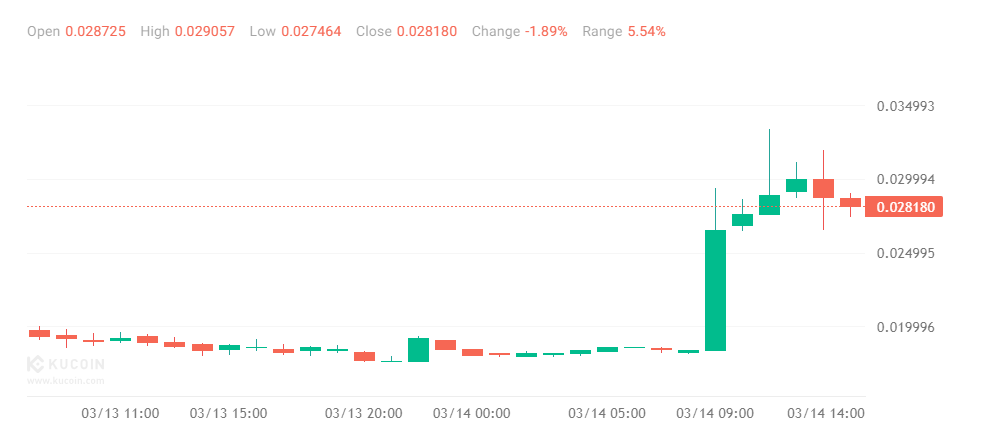Click the High price value 0.029057
Image resolution: width=982 pixels, height=444 pixels.
pos(205,31)
